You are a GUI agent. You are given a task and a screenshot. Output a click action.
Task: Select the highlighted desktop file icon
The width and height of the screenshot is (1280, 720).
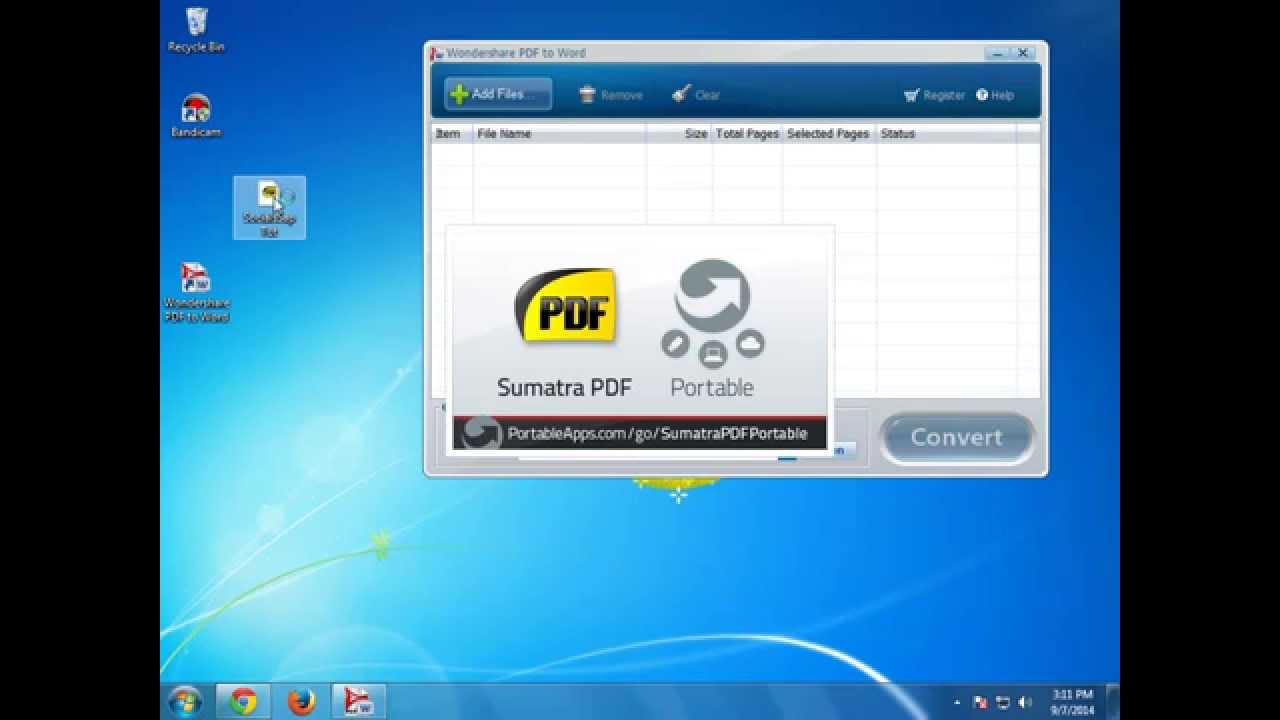click(270, 208)
